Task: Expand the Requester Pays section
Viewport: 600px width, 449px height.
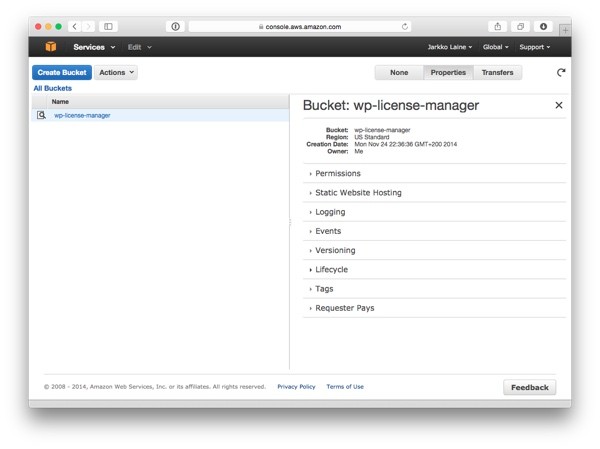Action: point(434,308)
